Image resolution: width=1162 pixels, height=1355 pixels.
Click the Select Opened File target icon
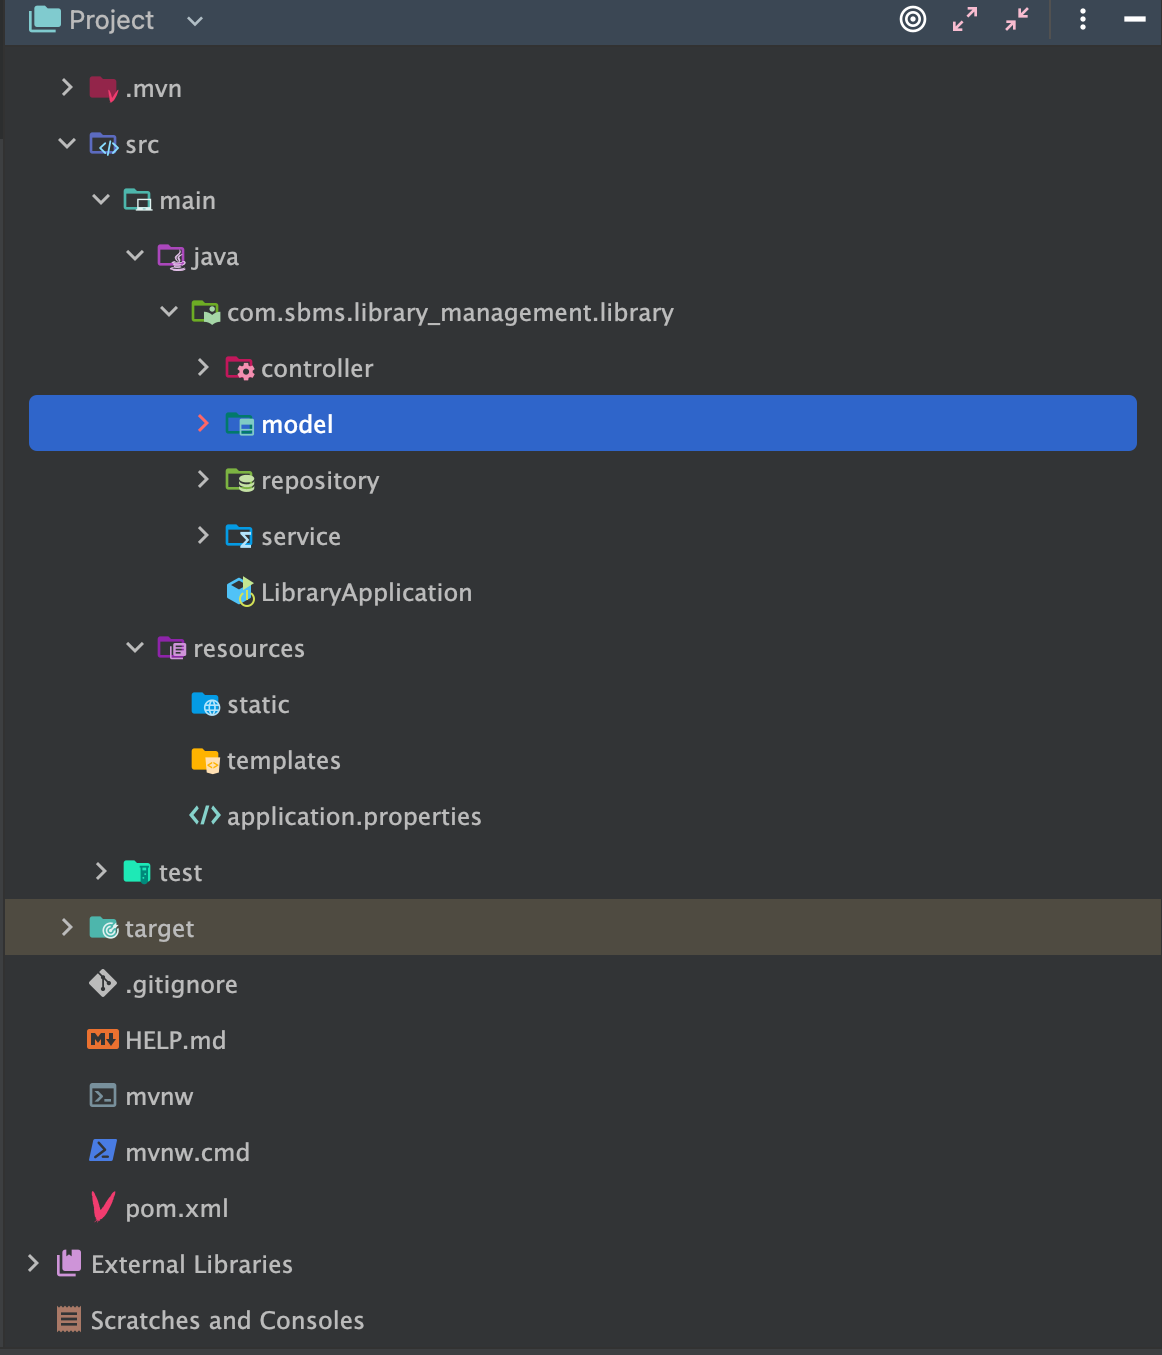(913, 19)
